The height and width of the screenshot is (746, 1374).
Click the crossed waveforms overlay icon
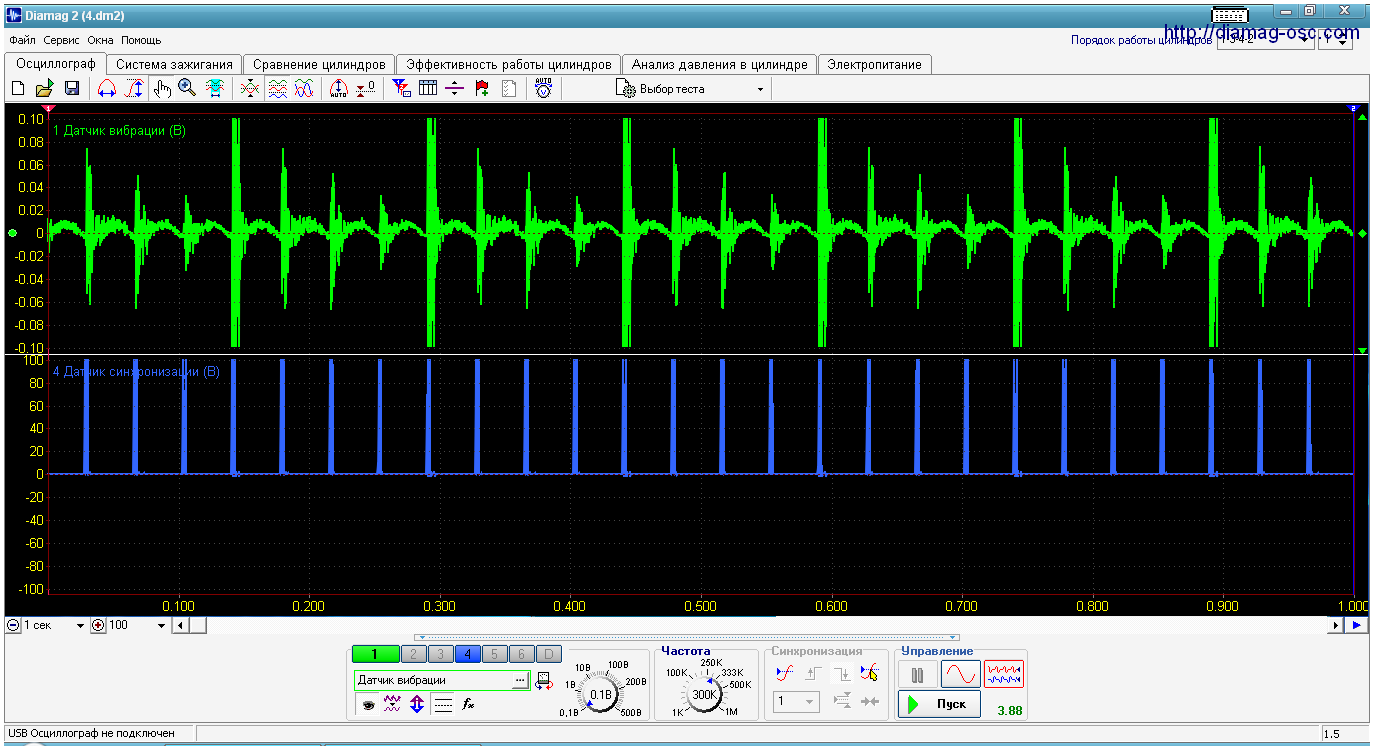tap(250, 89)
